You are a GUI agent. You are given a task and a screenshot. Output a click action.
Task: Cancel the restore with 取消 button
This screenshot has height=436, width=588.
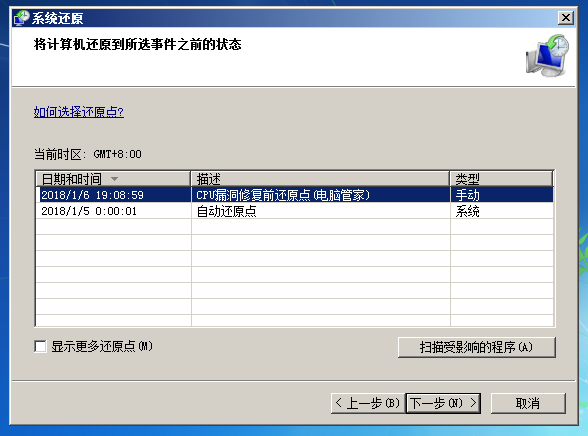(528, 403)
